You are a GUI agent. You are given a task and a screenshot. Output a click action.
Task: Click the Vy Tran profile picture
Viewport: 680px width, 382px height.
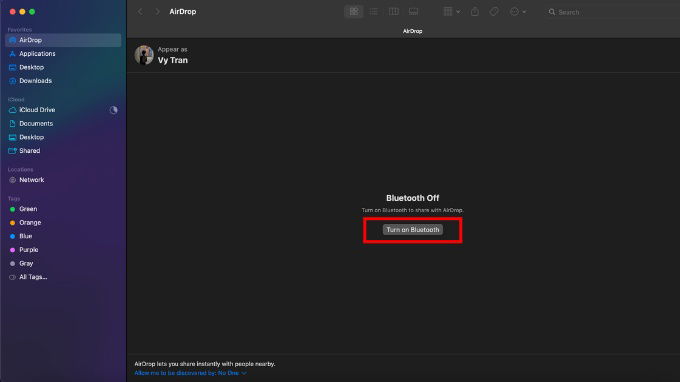pos(144,55)
